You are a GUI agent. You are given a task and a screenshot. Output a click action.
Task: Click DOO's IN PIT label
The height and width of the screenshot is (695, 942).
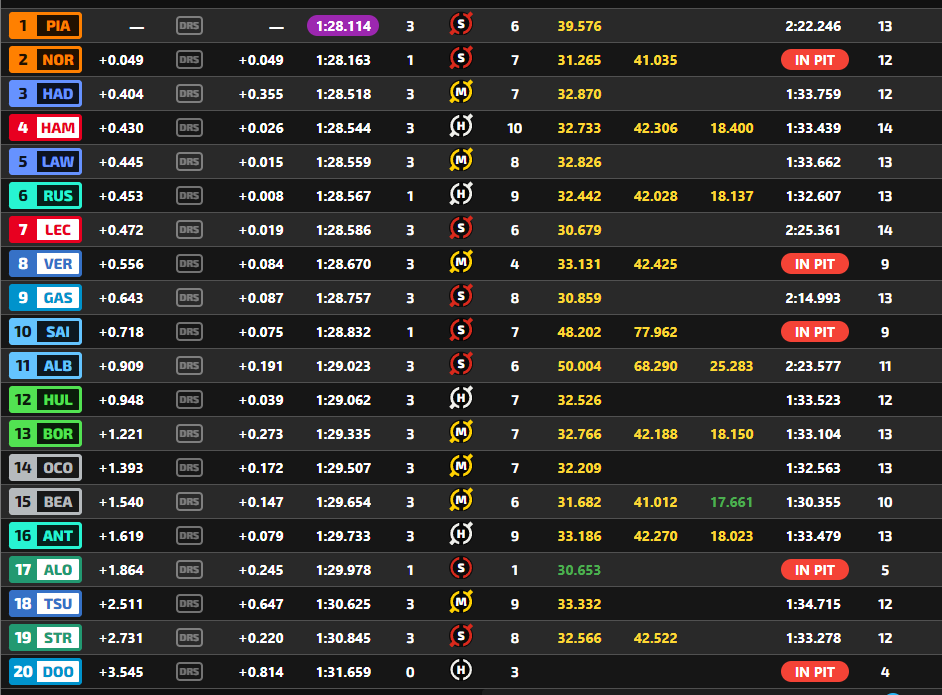tap(815, 672)
